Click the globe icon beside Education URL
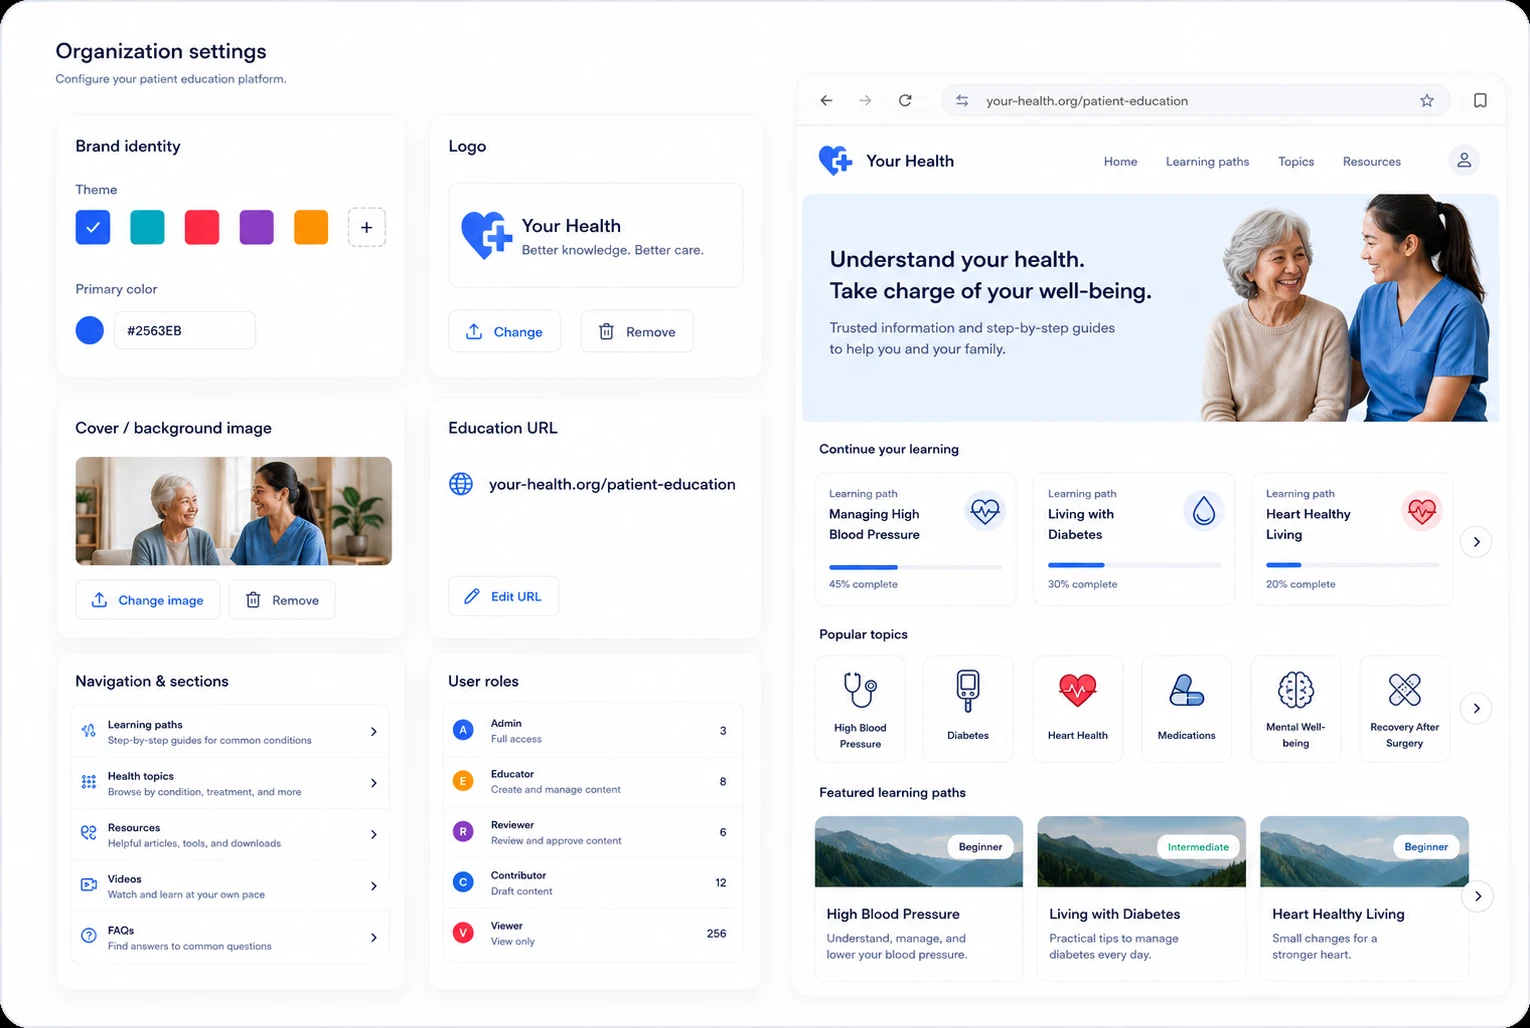Screen dimensions: 1530x1028 (461, 484)
